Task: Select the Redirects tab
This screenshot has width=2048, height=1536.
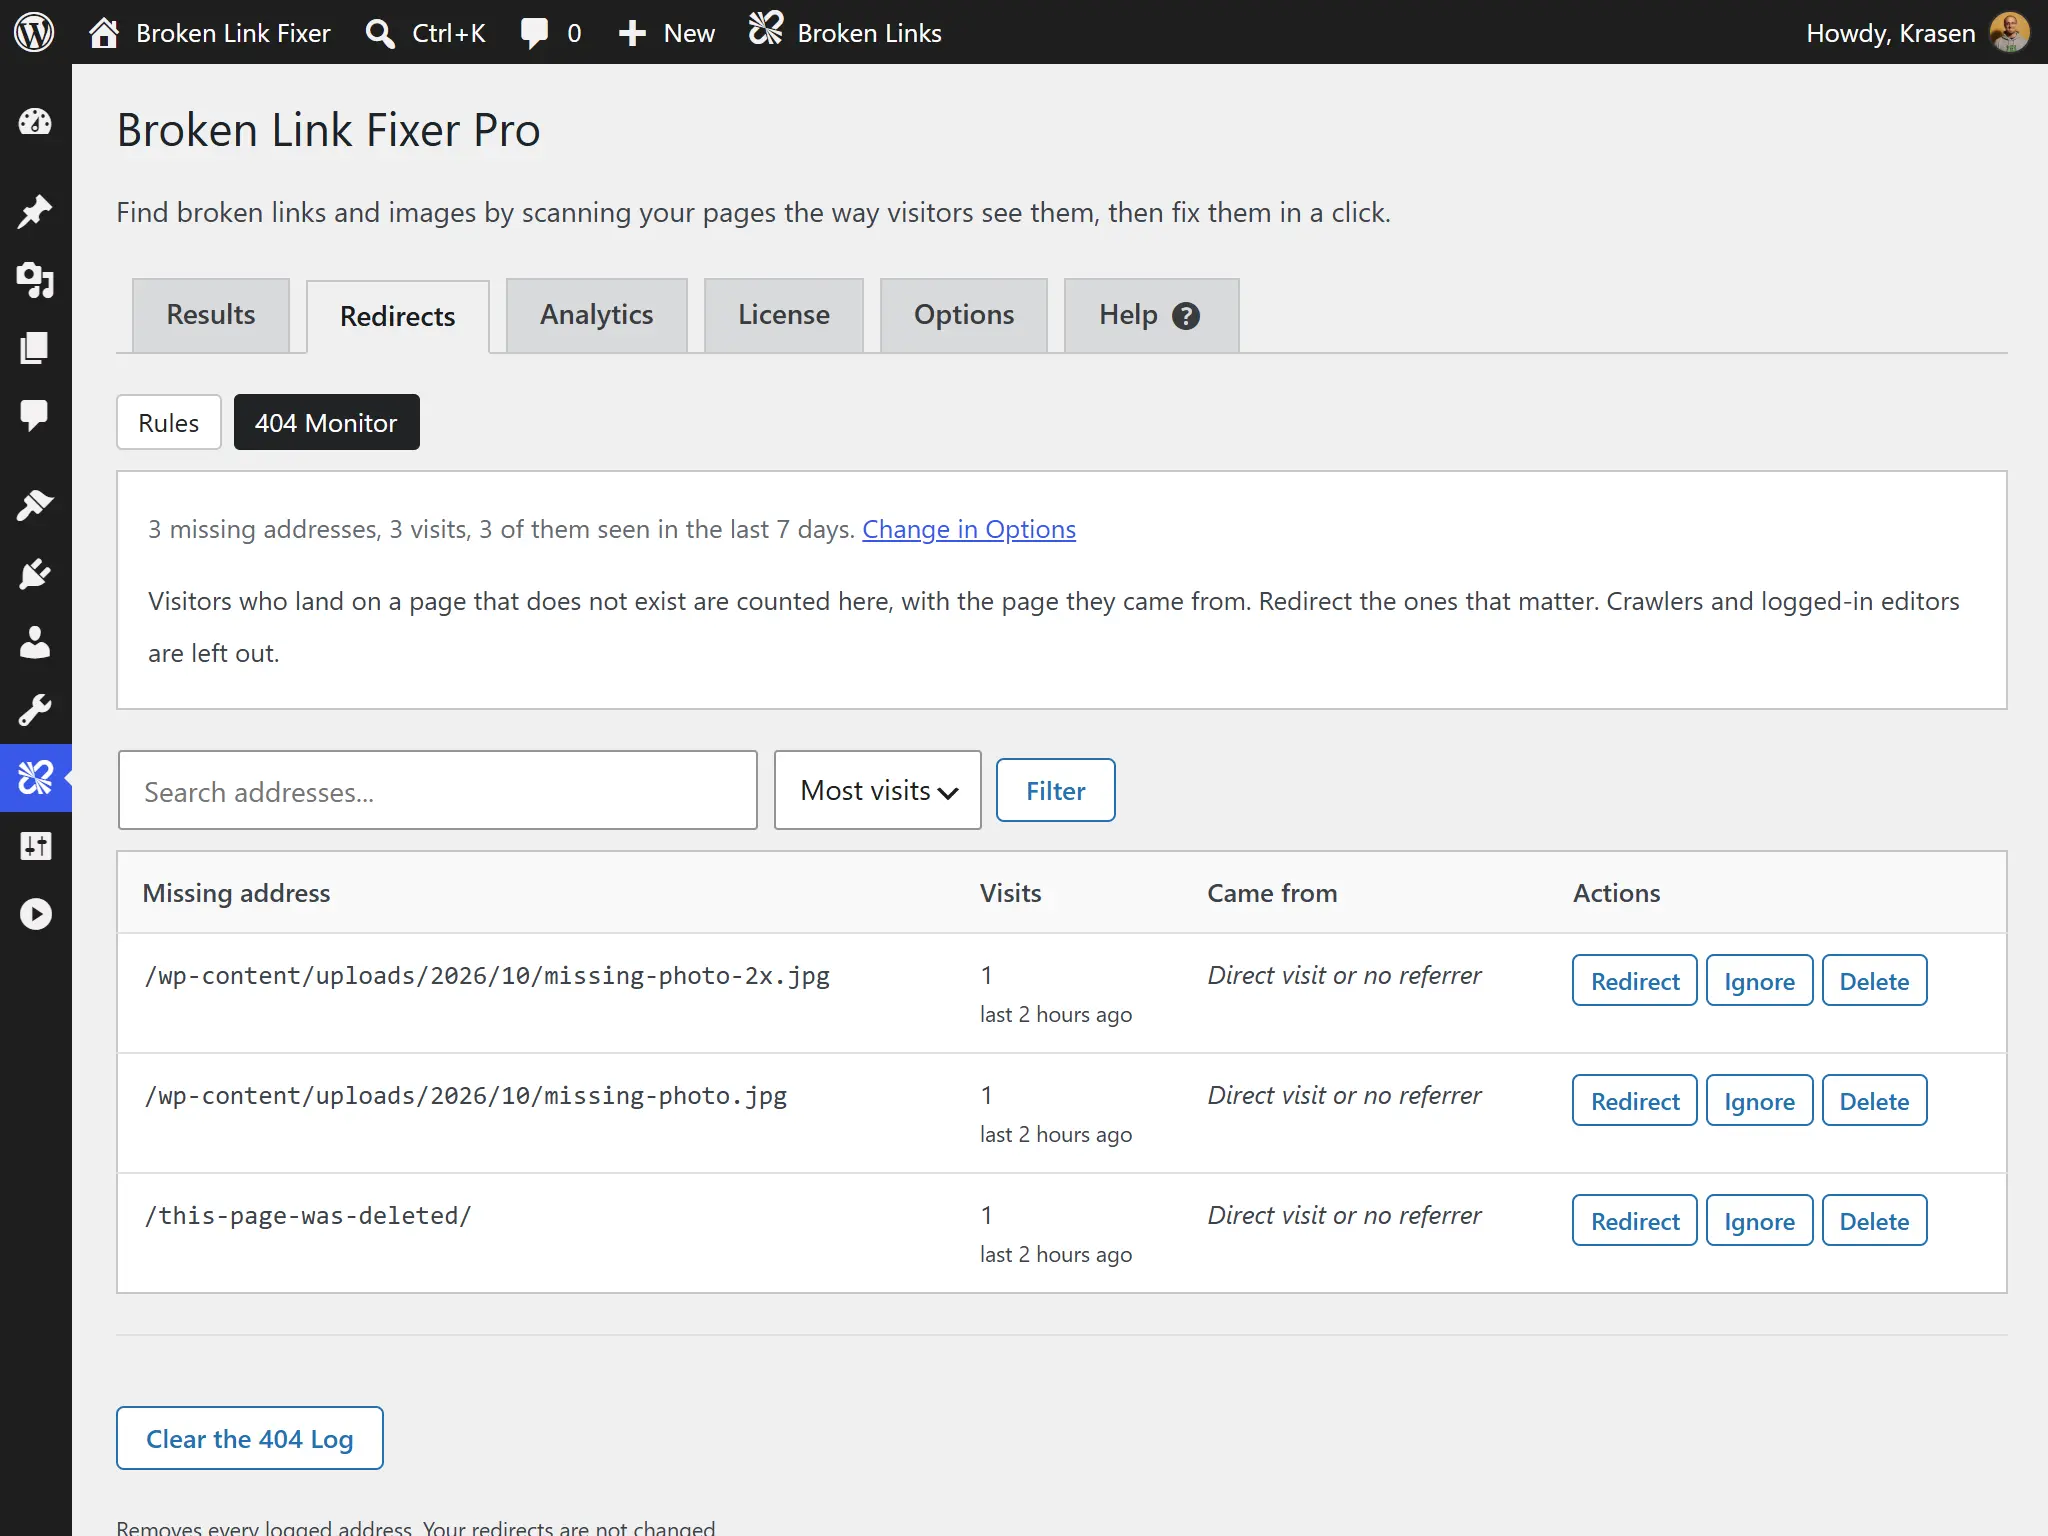Action: click(x=398, y=317)
